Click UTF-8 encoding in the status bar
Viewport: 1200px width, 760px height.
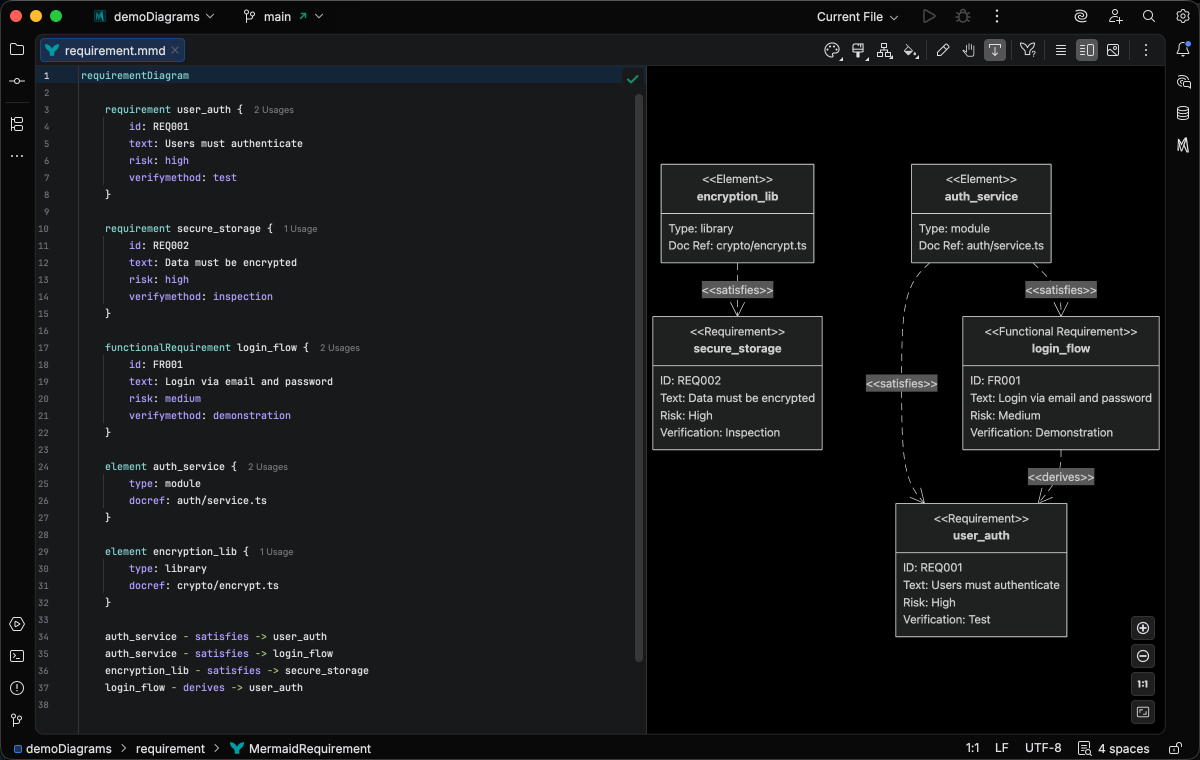coord(1043,748)
